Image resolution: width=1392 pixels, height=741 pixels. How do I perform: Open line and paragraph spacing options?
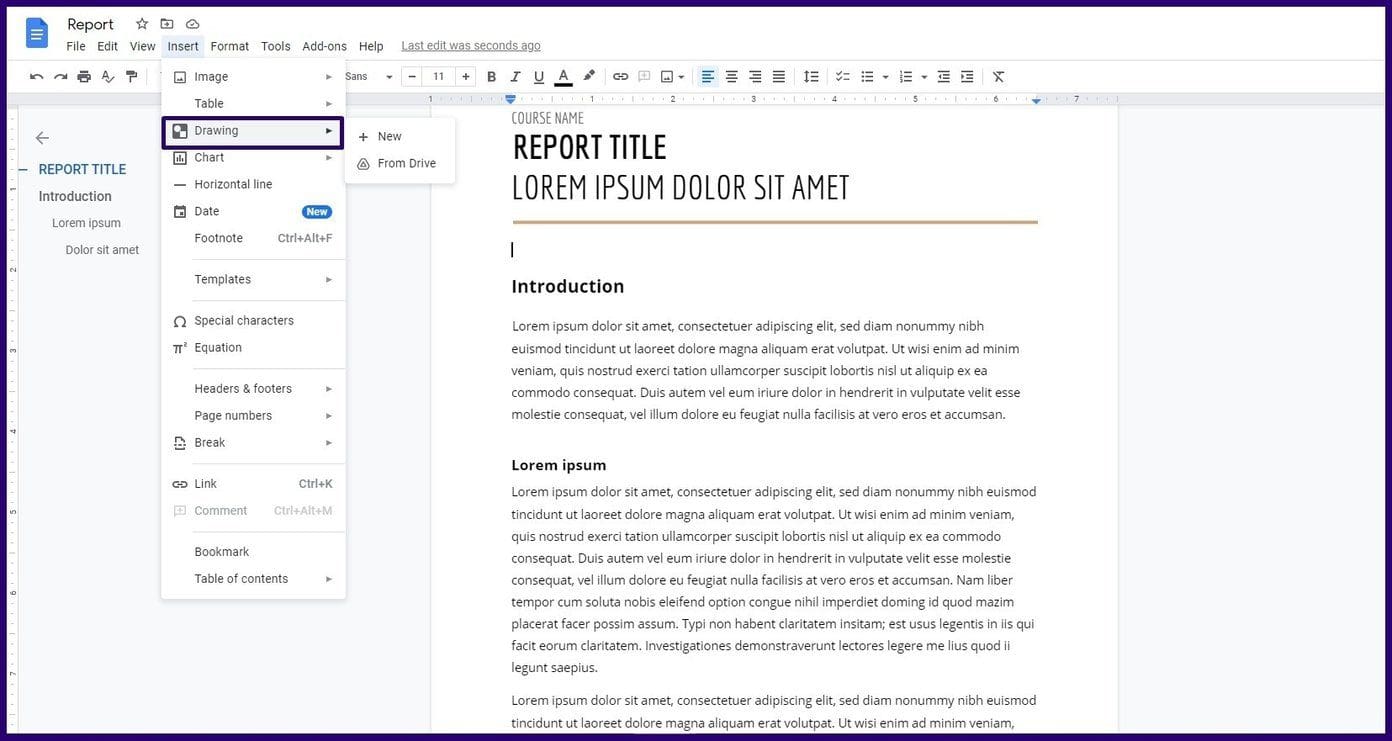[811, 77]
